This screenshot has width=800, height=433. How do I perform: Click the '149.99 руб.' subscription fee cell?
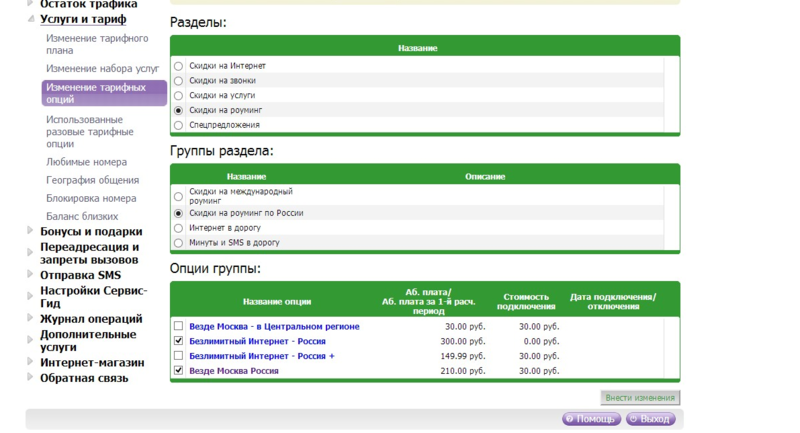(463, 356)
